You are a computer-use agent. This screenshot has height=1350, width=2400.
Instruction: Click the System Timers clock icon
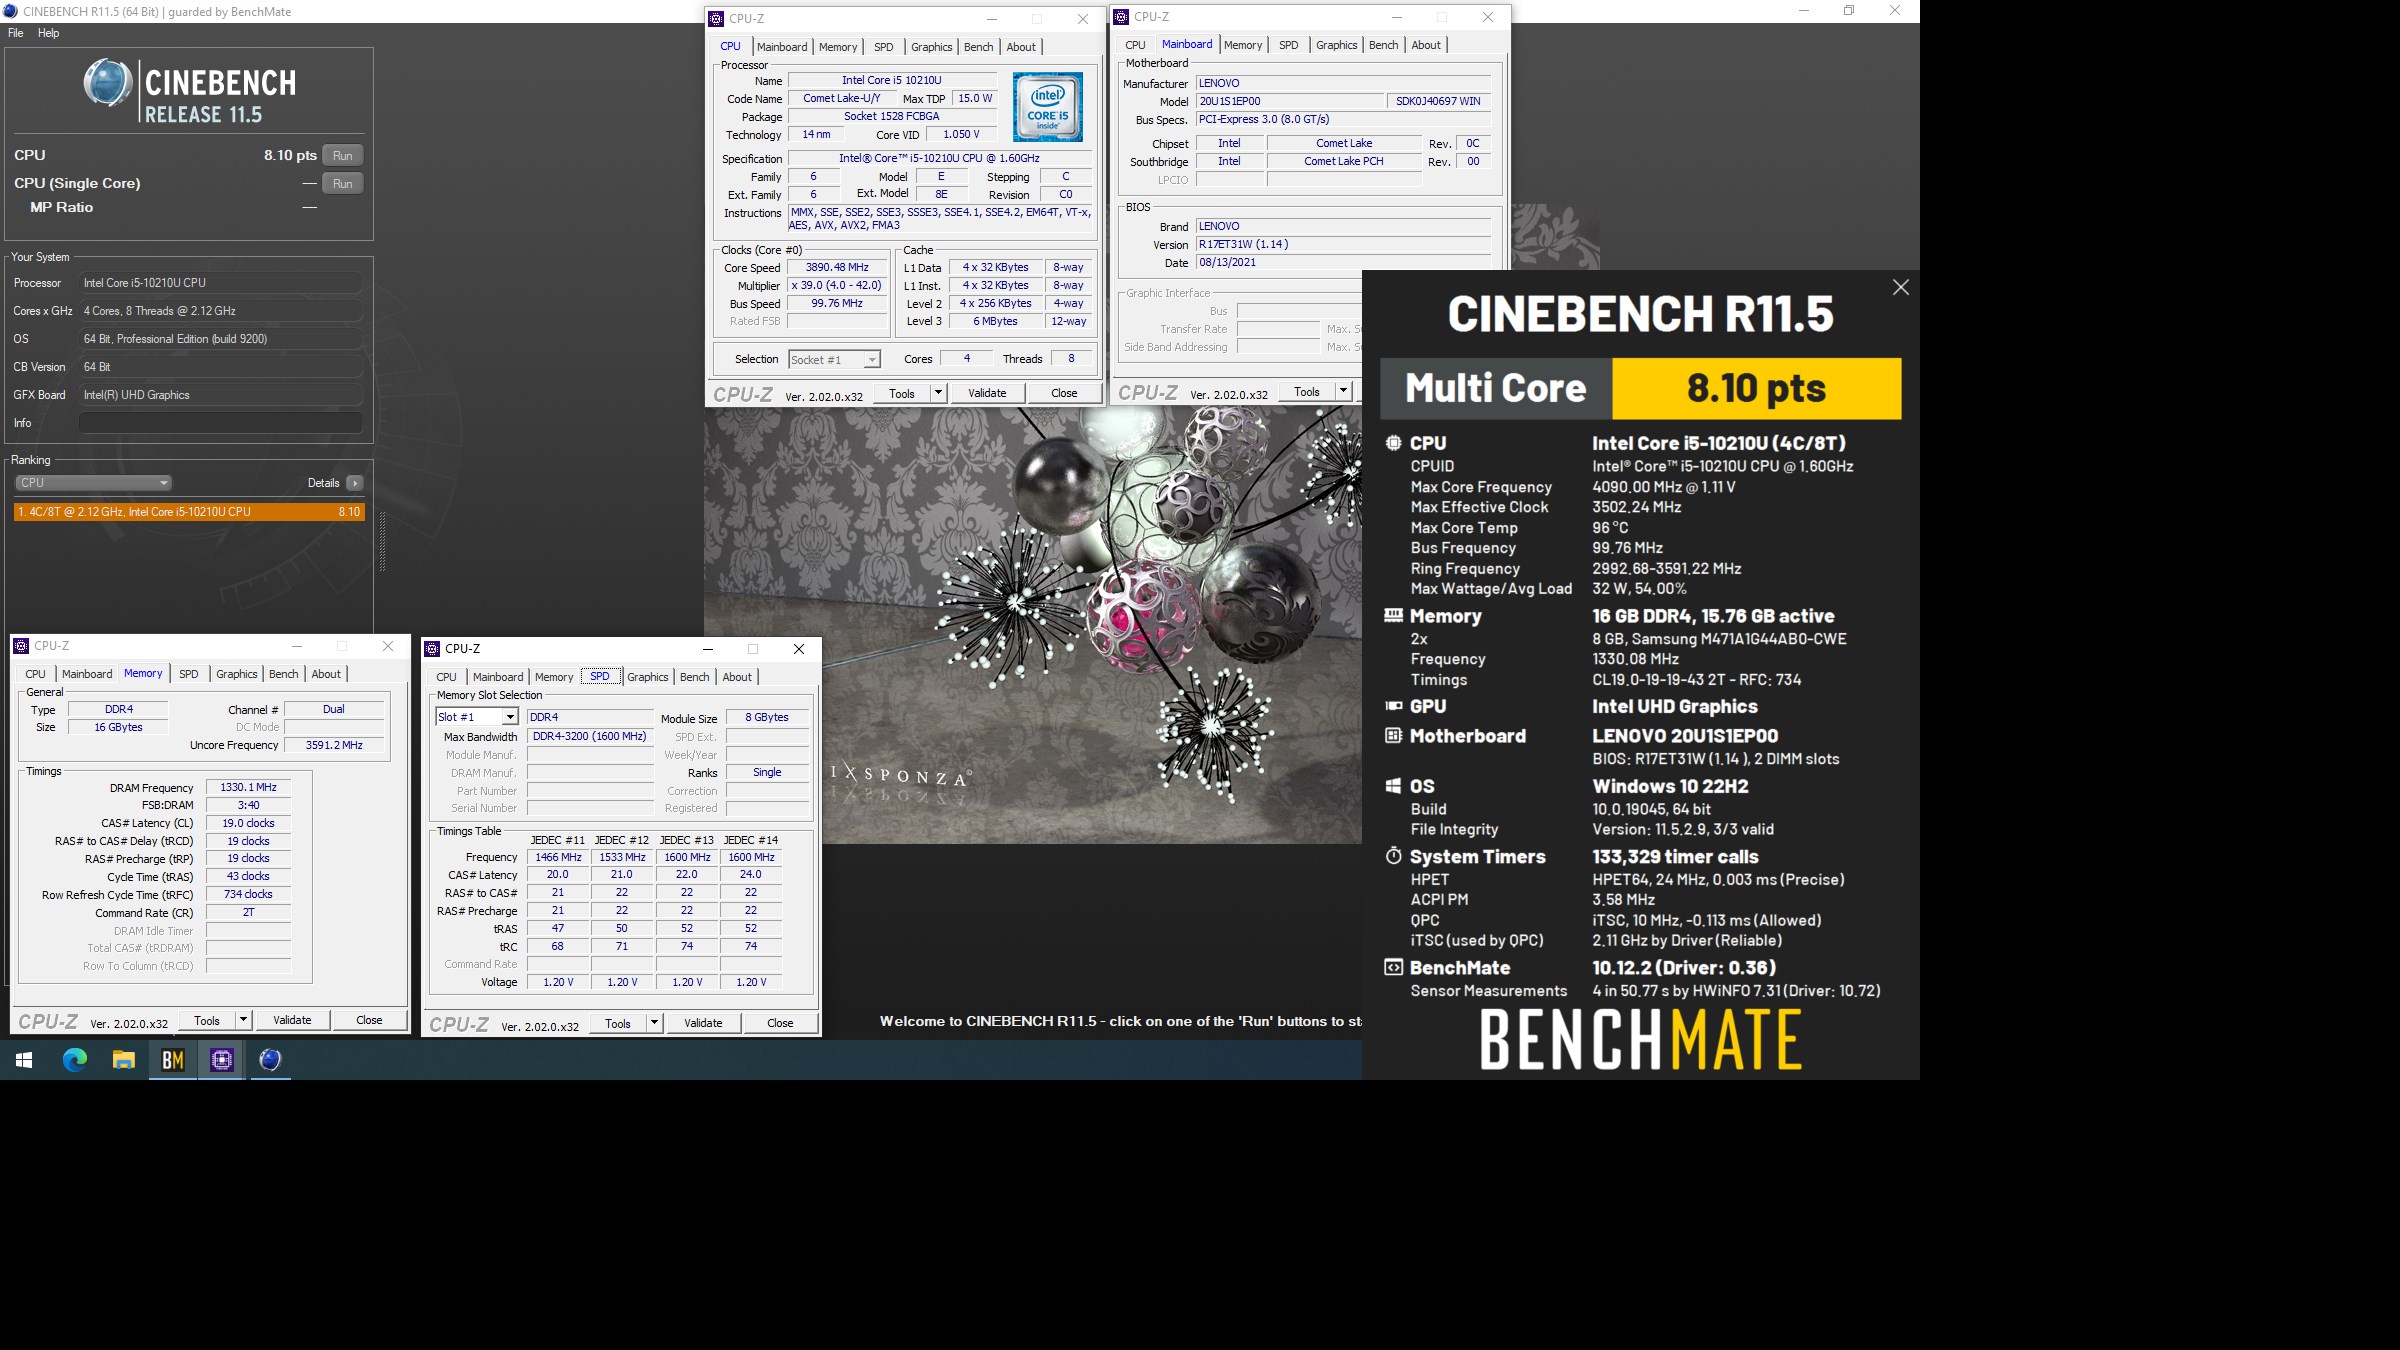[1393, 856]
